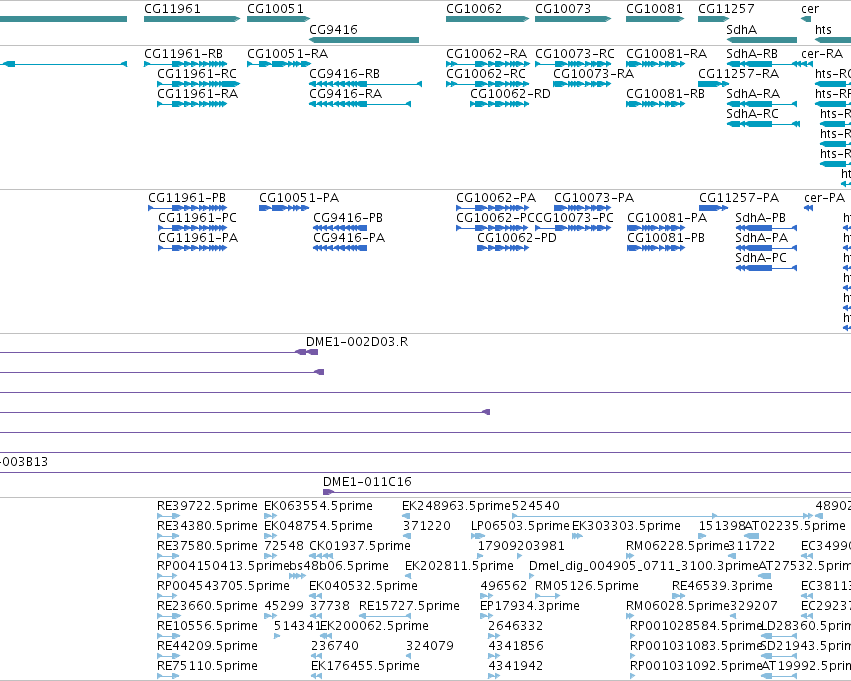The image size is (851, 681).
Task: Select the CG11961 gene feature
Action: pyautogui.click(x=192, y=19)
